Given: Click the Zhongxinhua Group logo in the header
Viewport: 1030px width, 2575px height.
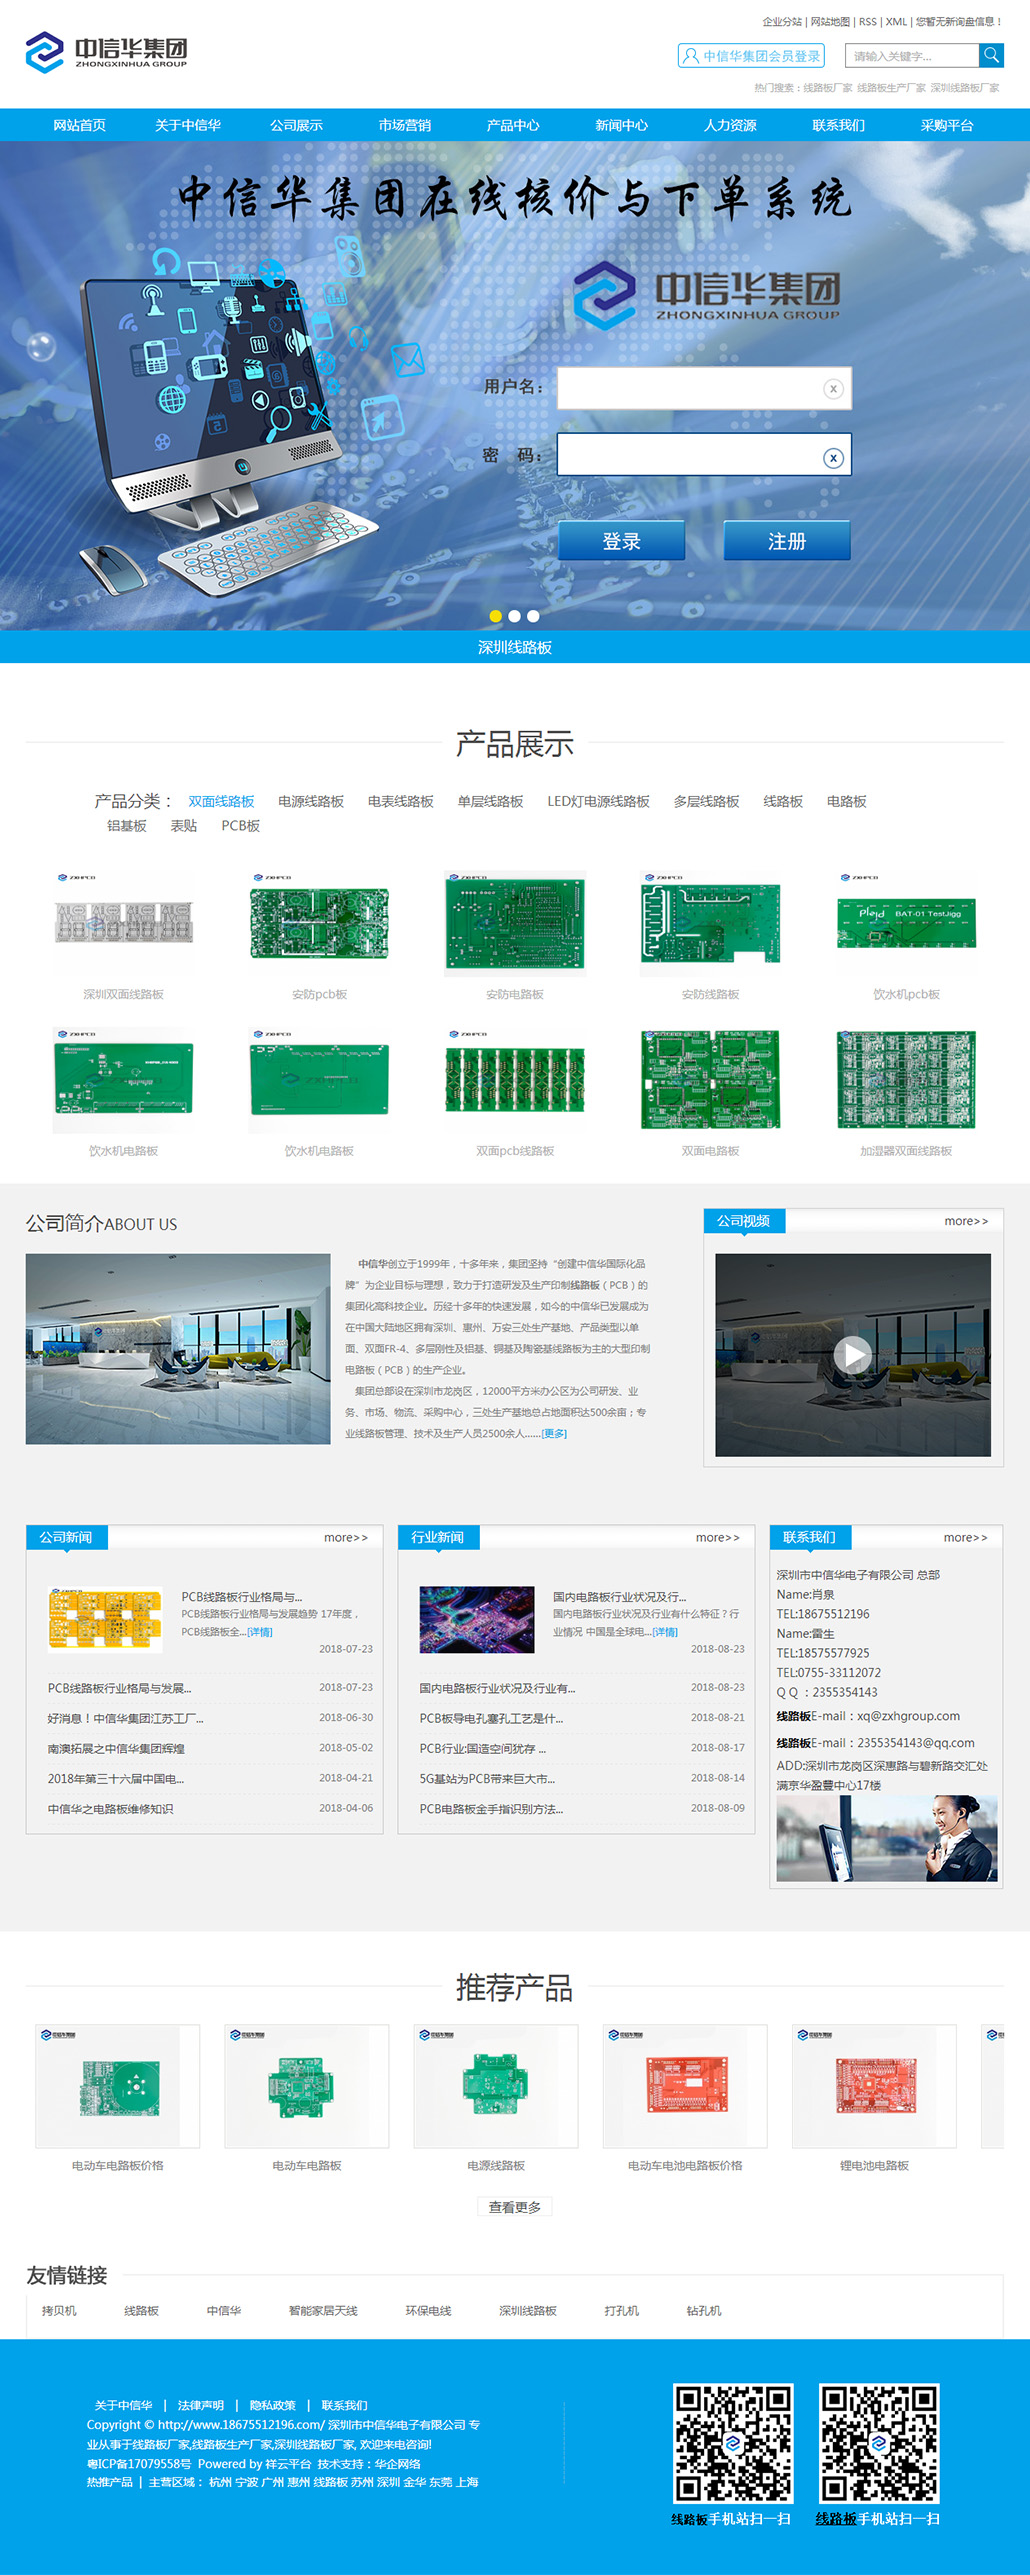Looking at the screenshot, I should pyautogui.click(x=106, y=52).
